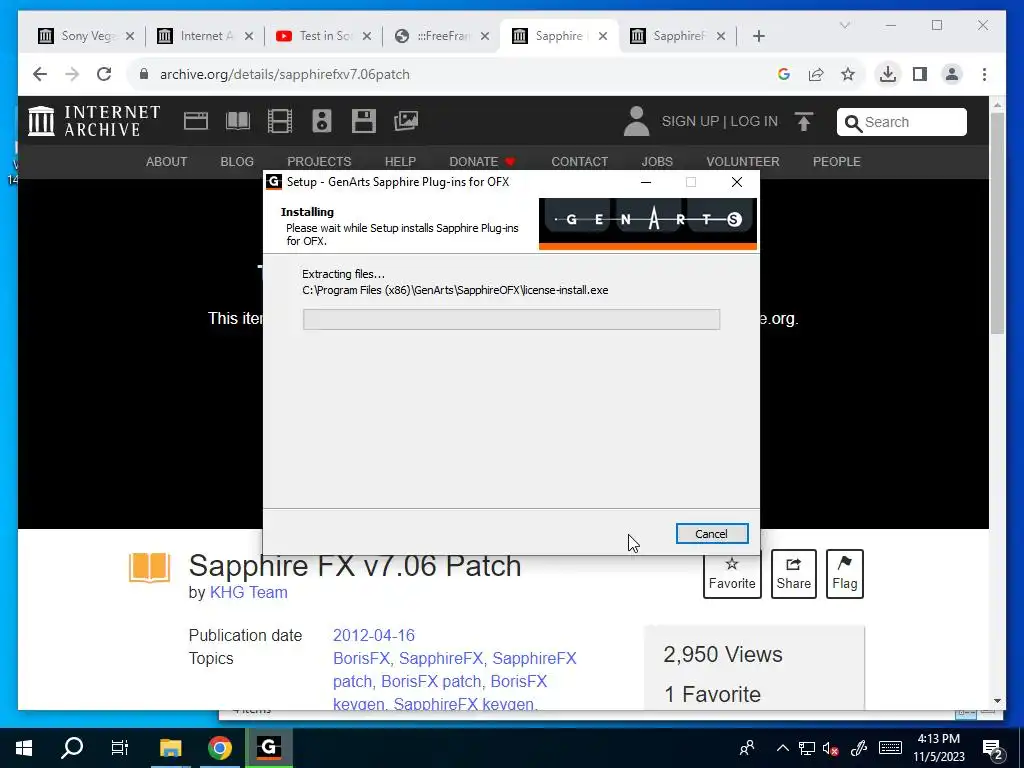The width and height of the screenshot is (1024, 768).
Task: Open the KHG Team author link
Action: point(249,592)
